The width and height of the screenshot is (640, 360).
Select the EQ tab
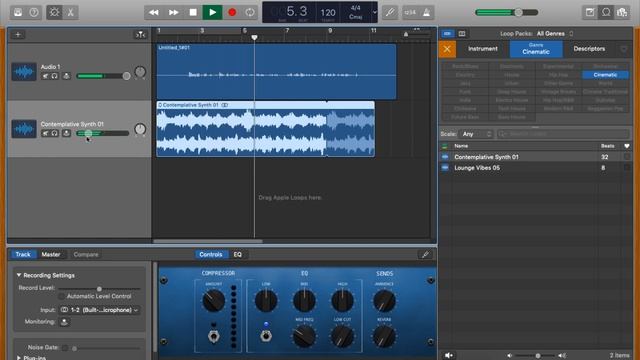click(x=238, y=254)
